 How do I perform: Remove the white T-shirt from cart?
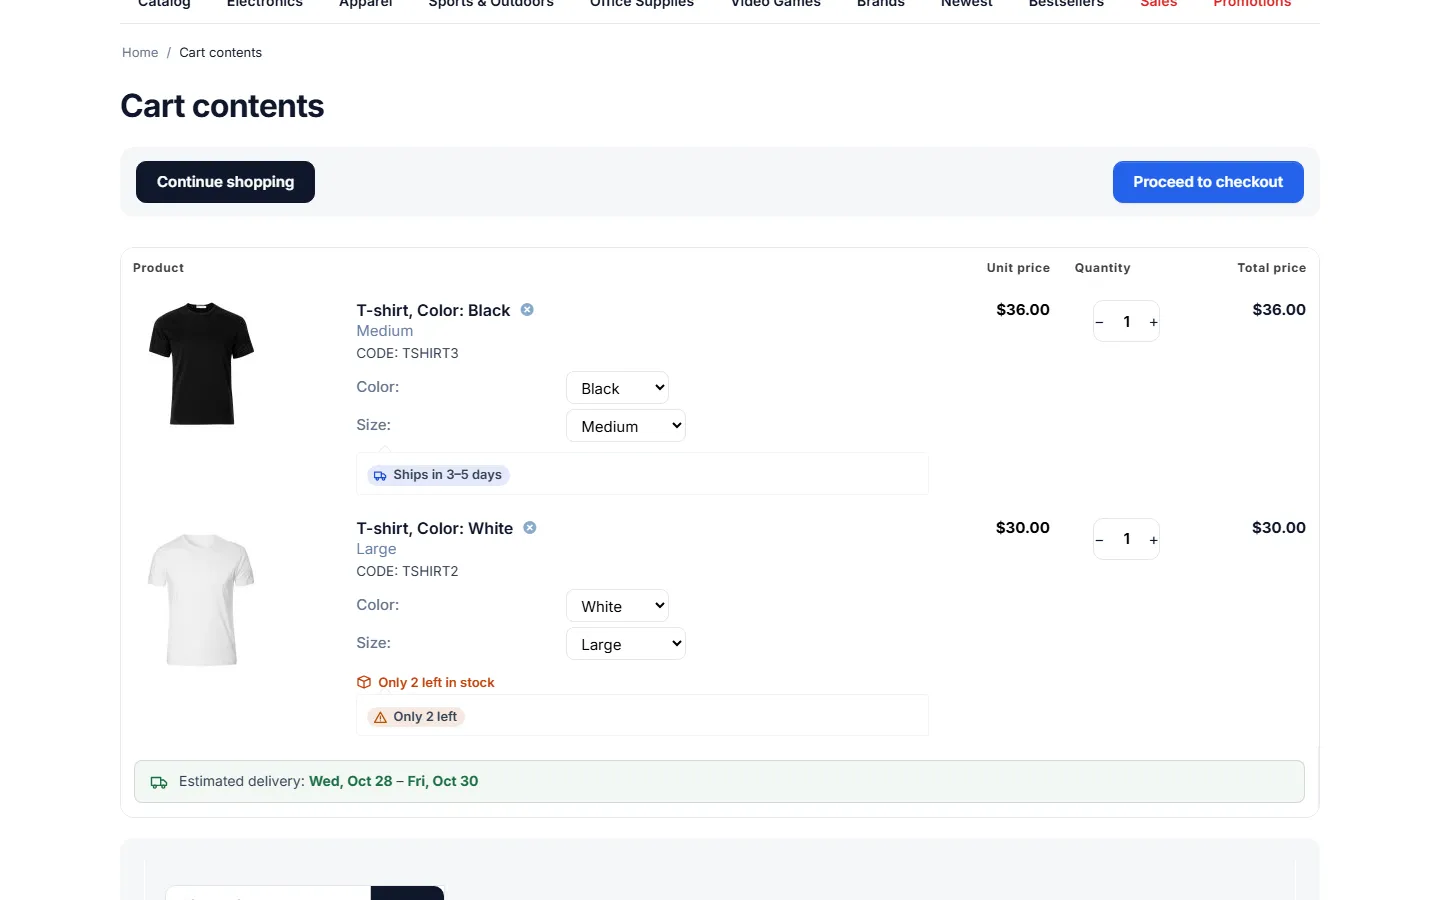530,528
